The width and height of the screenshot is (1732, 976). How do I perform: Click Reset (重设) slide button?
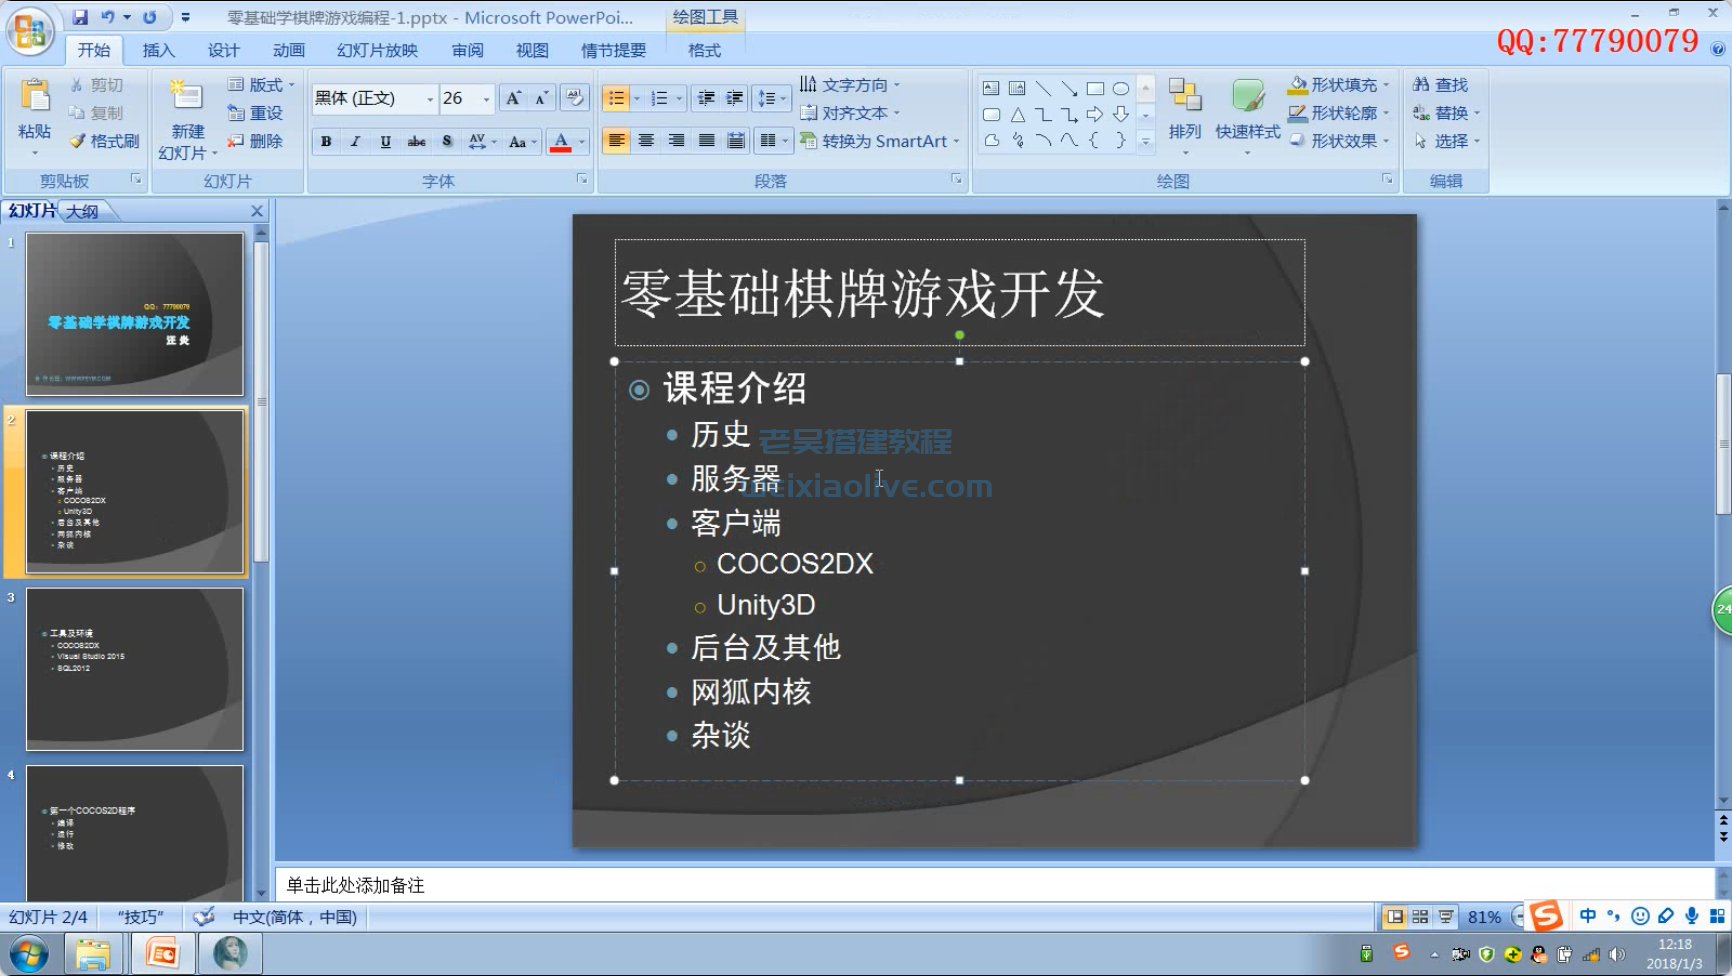(x=255, y=113)
